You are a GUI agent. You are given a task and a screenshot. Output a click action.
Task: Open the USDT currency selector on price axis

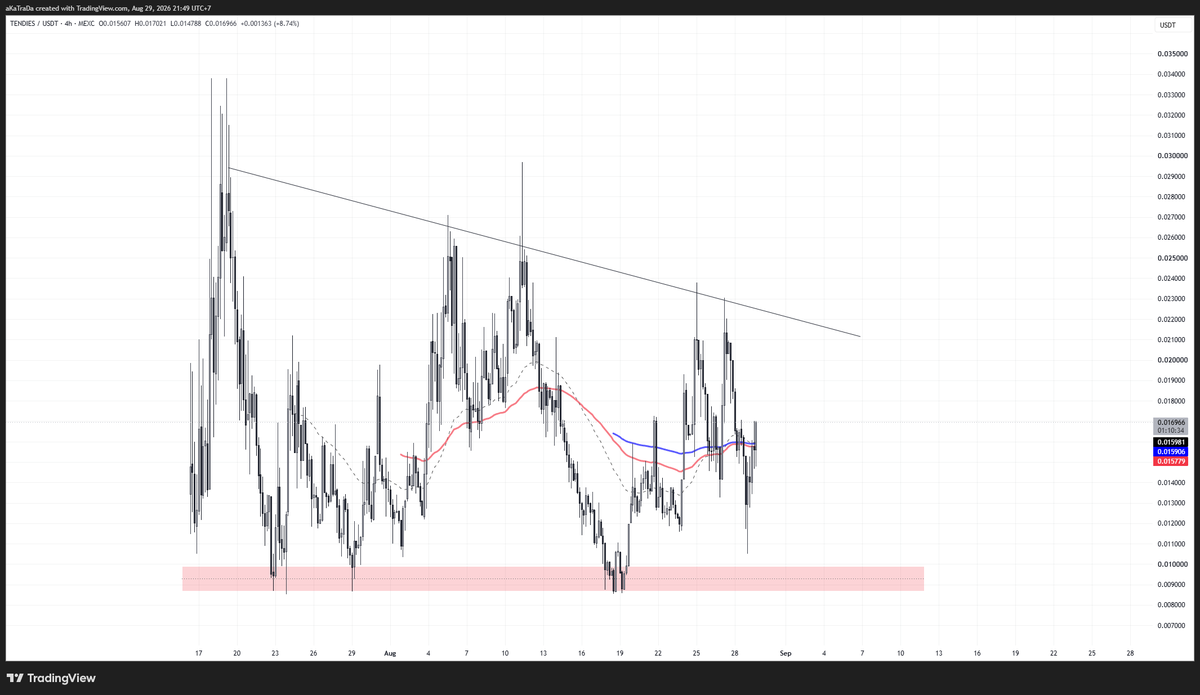pos(1167,25)
